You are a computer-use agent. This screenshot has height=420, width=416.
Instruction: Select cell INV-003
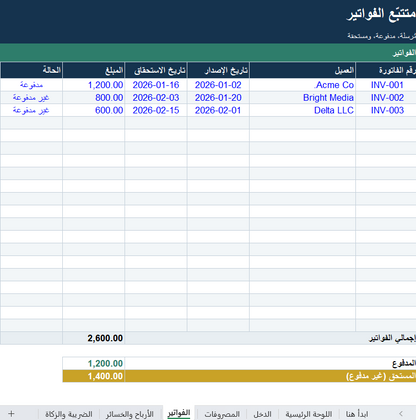(386, 110)
